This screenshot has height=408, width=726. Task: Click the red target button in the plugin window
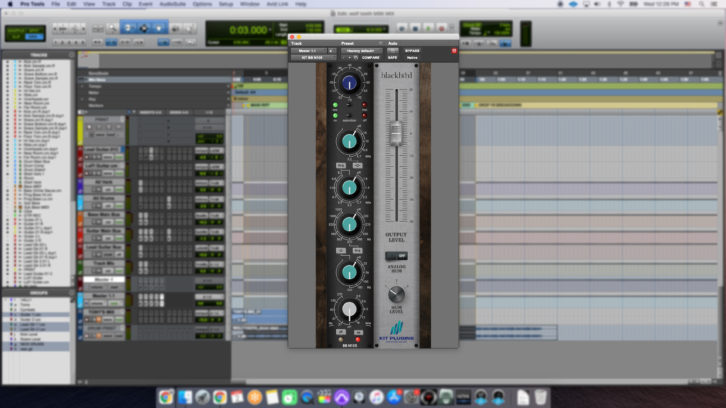[454, 51]
